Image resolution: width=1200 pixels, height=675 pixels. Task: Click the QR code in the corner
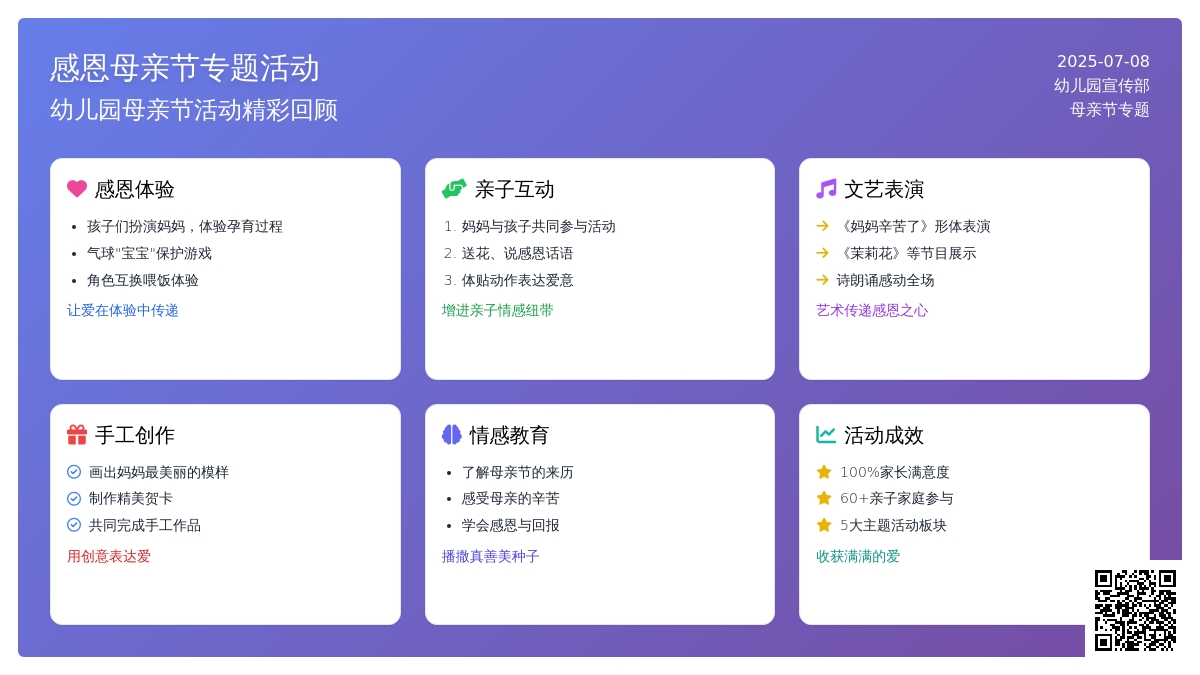pos(1135,610)
